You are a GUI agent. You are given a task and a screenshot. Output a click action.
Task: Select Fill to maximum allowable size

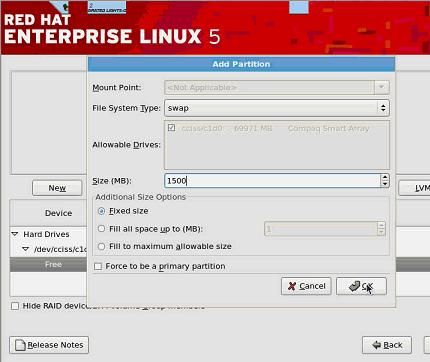tap(101, 247)
